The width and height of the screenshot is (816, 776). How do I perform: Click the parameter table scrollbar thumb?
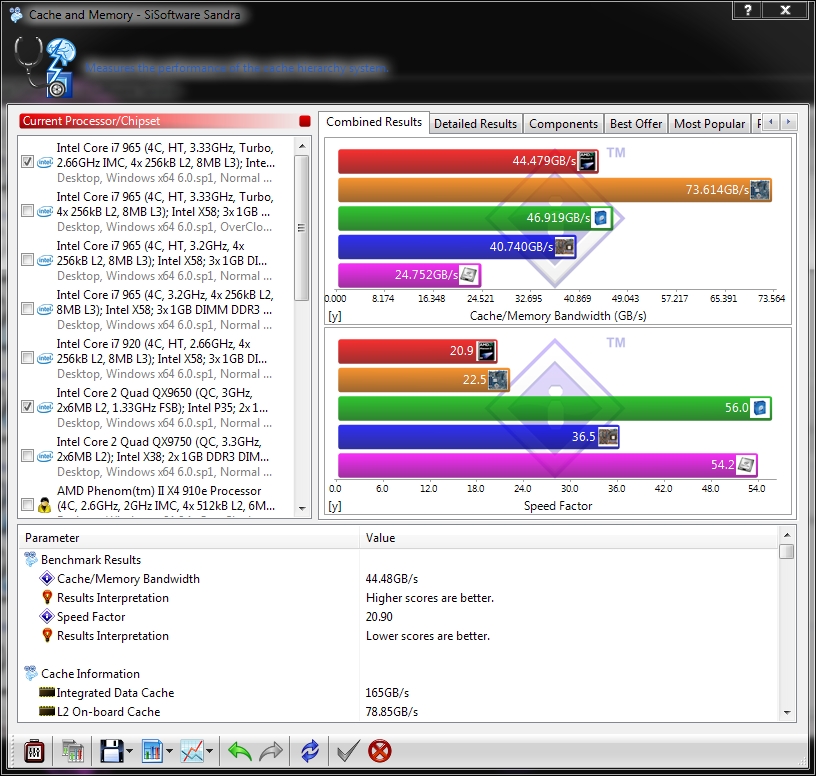point(787,551)
